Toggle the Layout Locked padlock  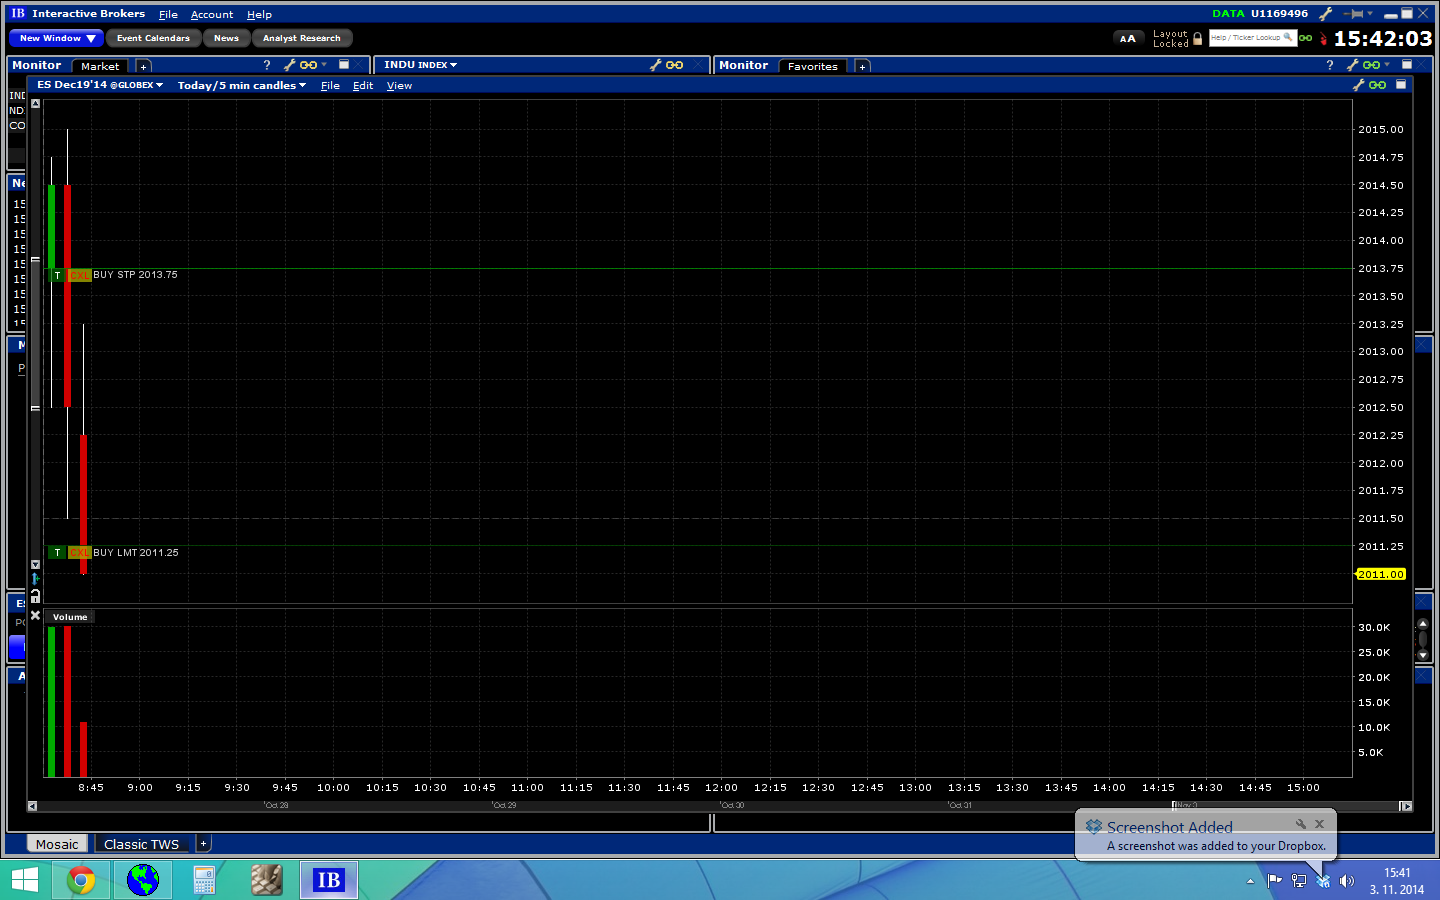pos(1197,39)
